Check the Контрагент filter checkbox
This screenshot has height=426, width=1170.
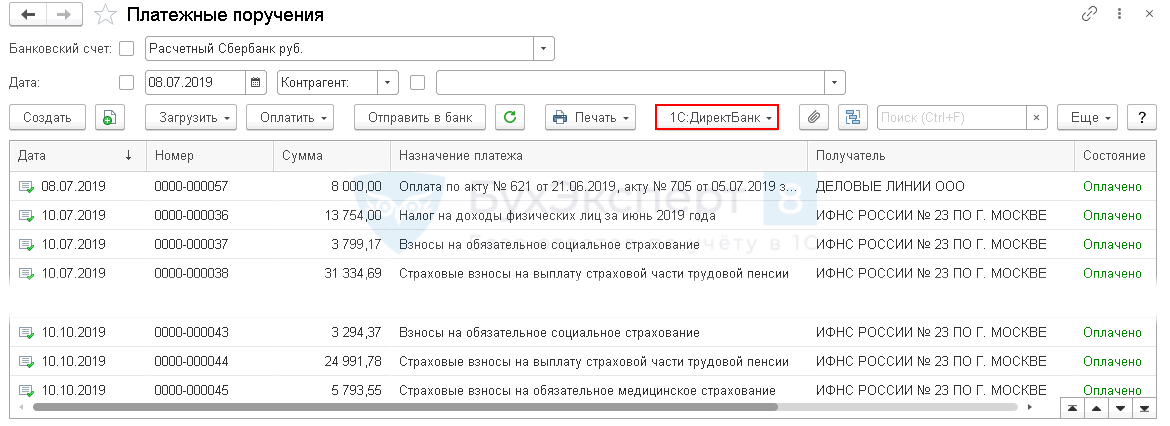(418, 82)
